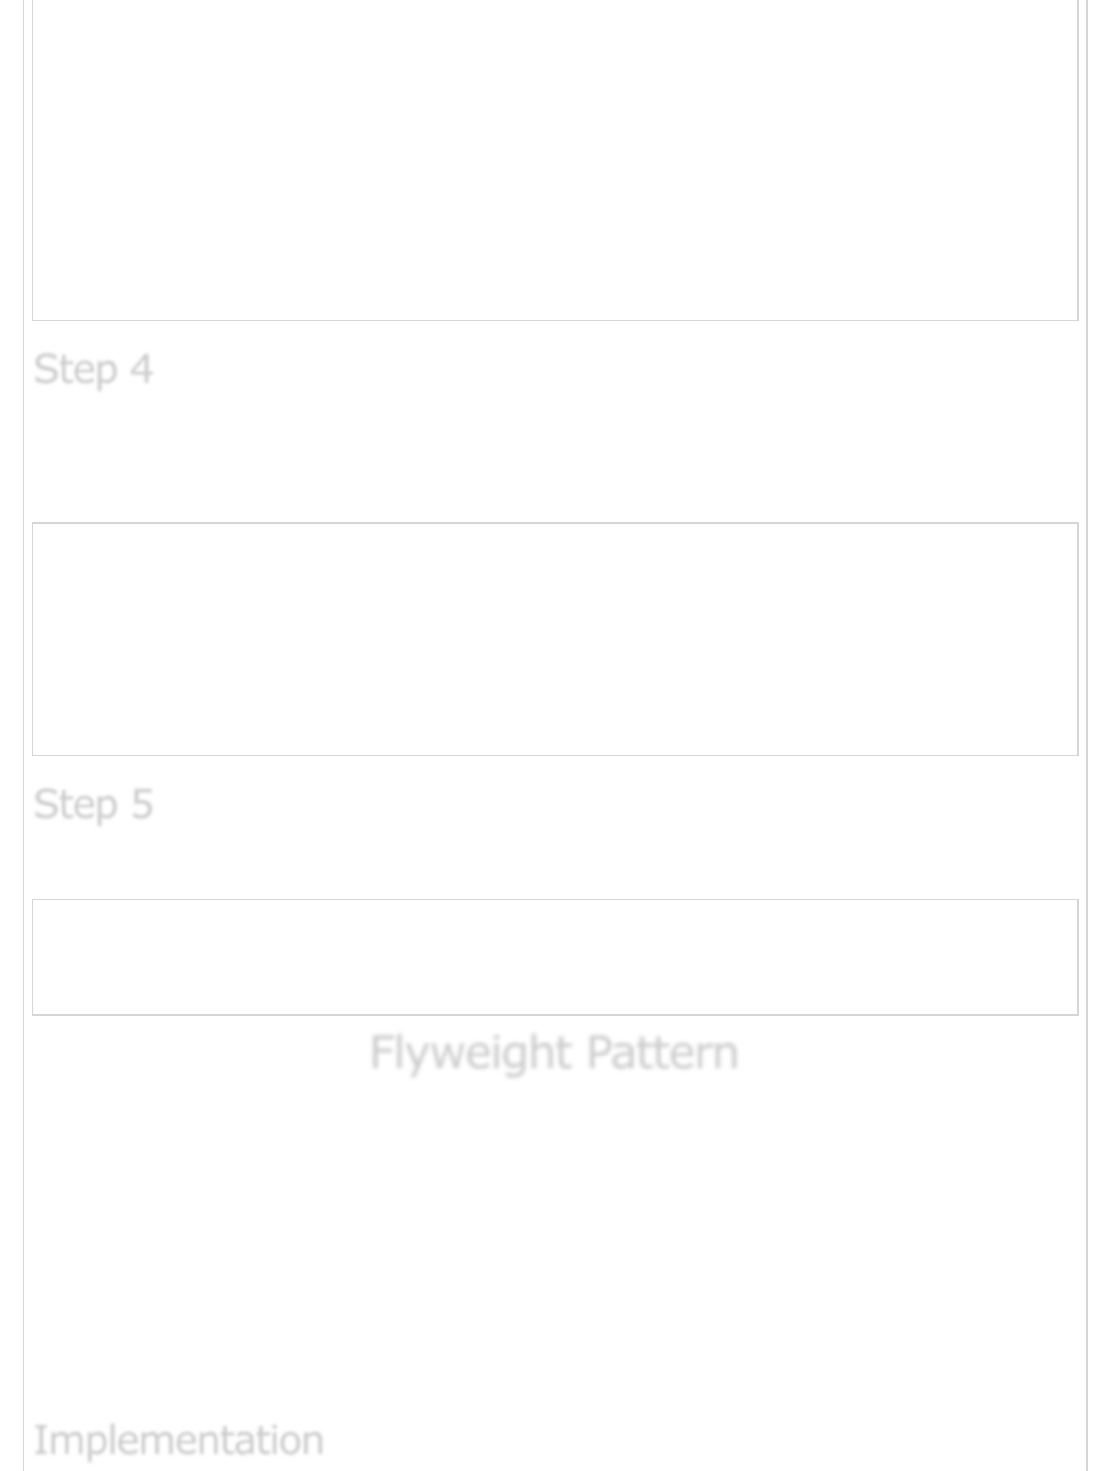The width and height of the screenshot is (1110, 1471).
Task: Click the page's right vertical border line
Action: click(1086, 700)
